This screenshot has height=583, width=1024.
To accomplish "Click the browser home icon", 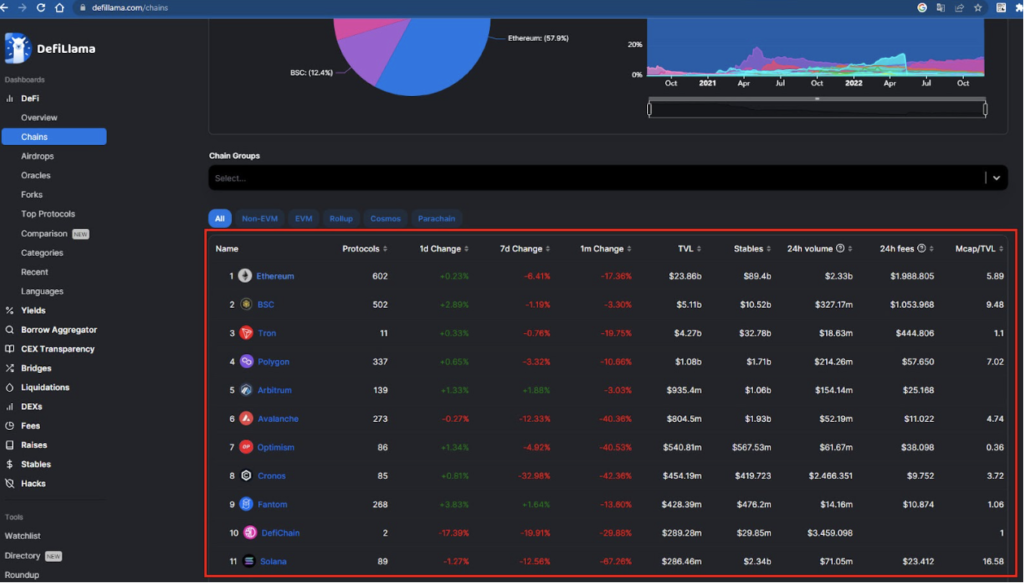I will click(x=59, y=8).
